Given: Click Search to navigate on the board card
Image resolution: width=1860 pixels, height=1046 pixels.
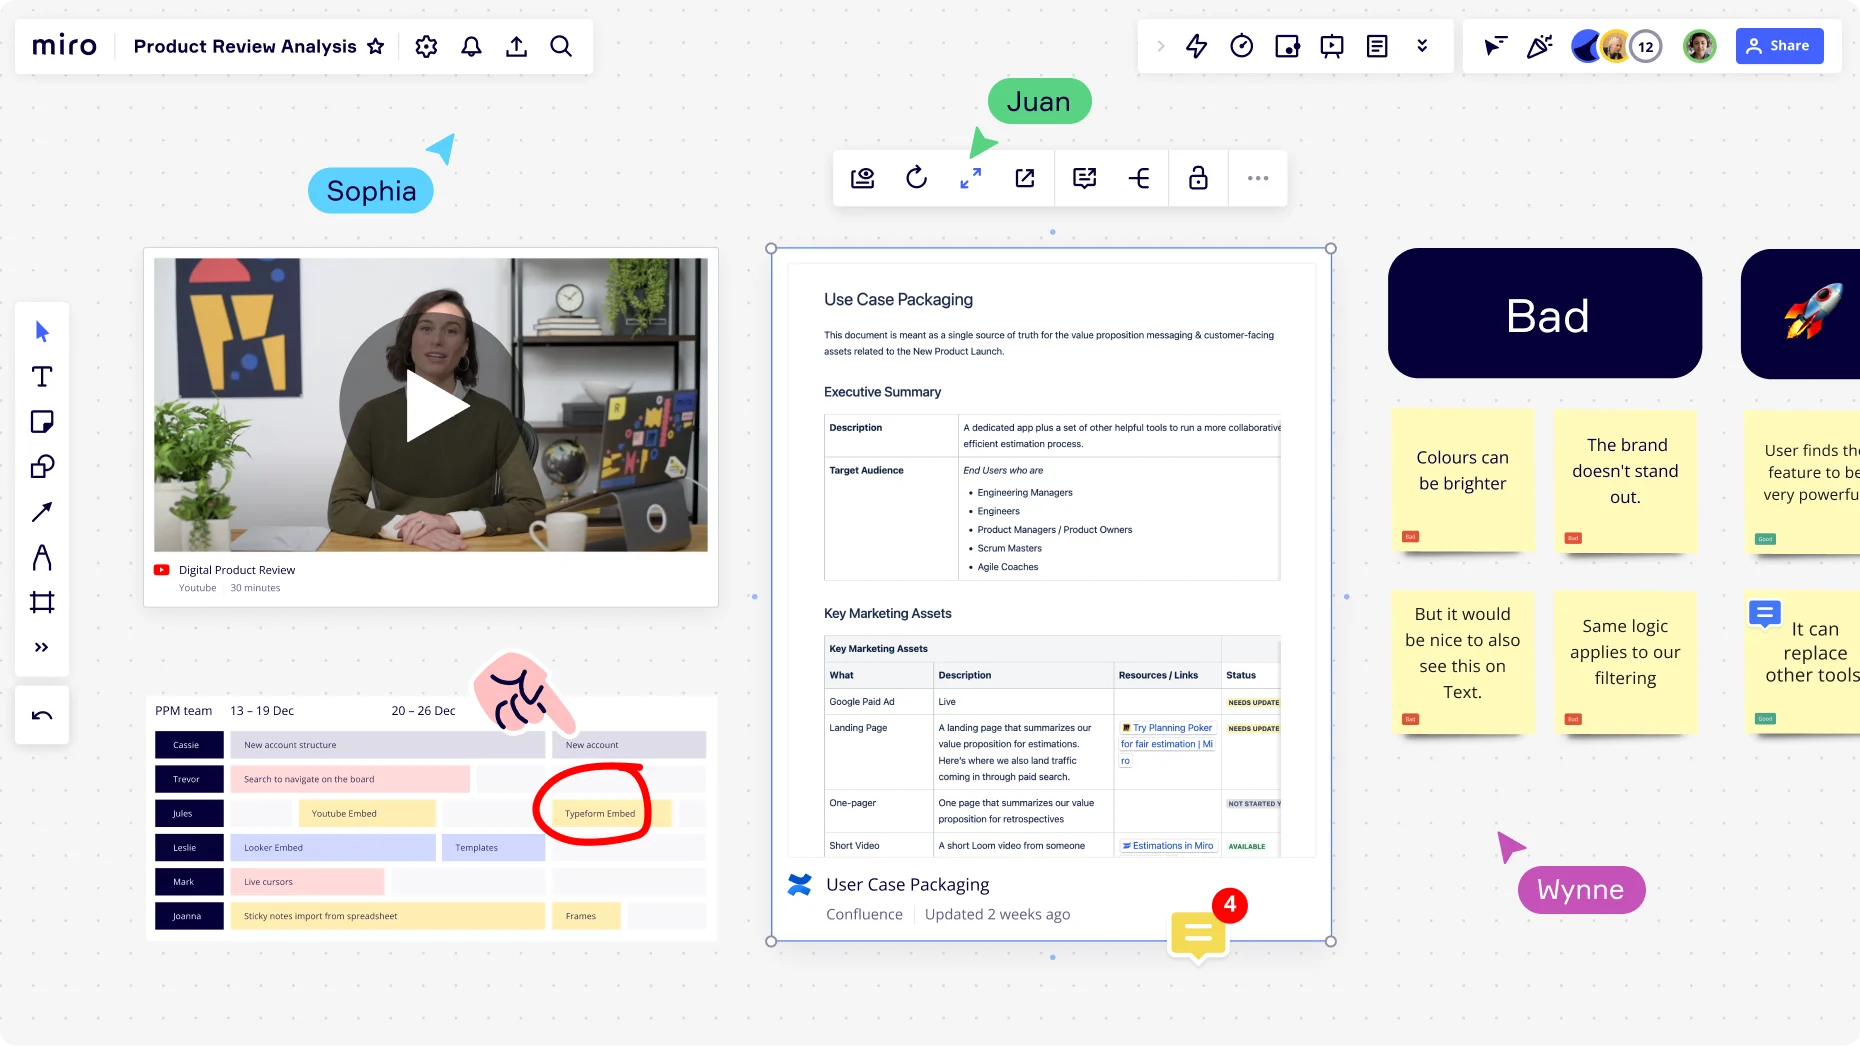Looking at the screenshot, I should (x=350, y=779).
